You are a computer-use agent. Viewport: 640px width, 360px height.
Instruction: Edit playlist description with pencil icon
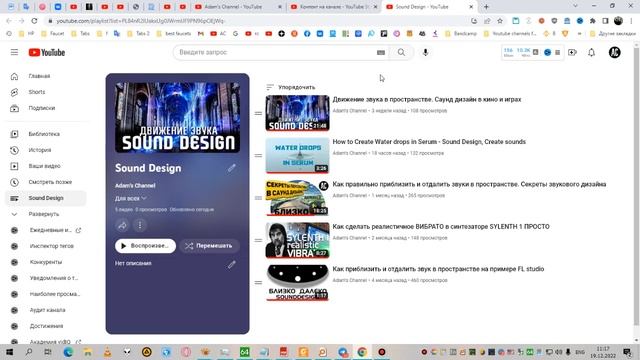[231, 264]
